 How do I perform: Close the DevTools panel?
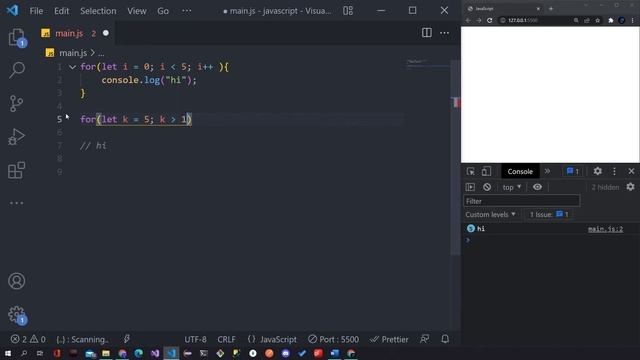631,171
